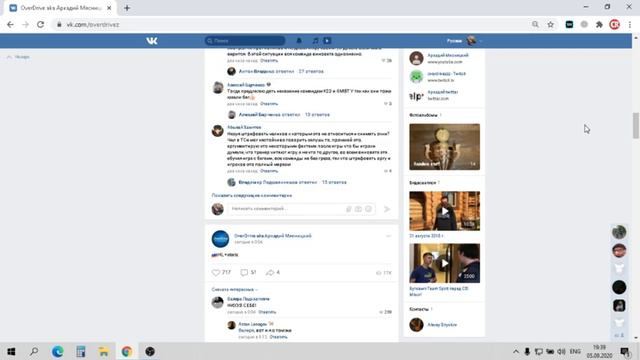Screen dimensions: 640x360
Task: Go back in the browser
Action: point(10,24)
